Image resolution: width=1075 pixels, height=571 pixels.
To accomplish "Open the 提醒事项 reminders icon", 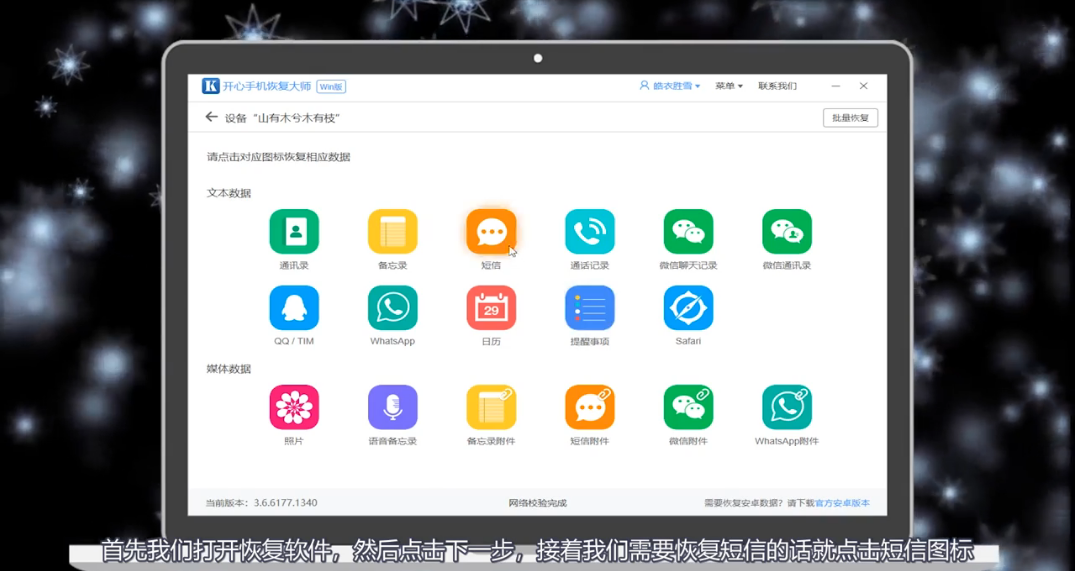I will point(590,308).
